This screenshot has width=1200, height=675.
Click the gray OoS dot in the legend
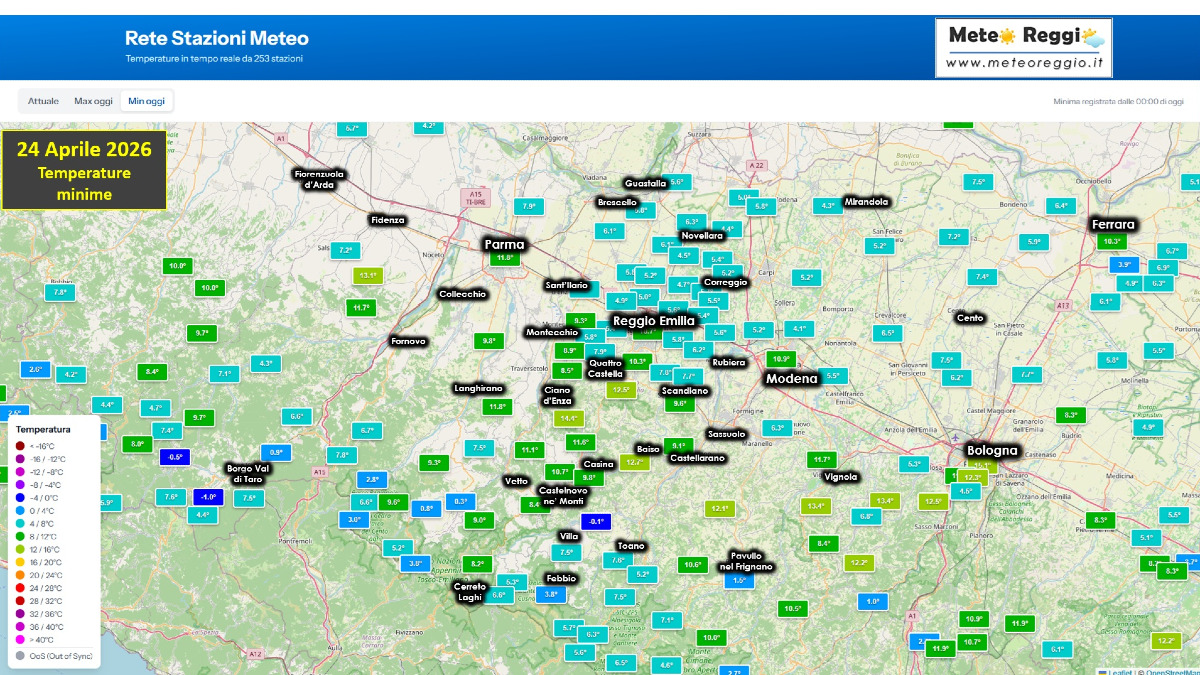pos(20,654)
